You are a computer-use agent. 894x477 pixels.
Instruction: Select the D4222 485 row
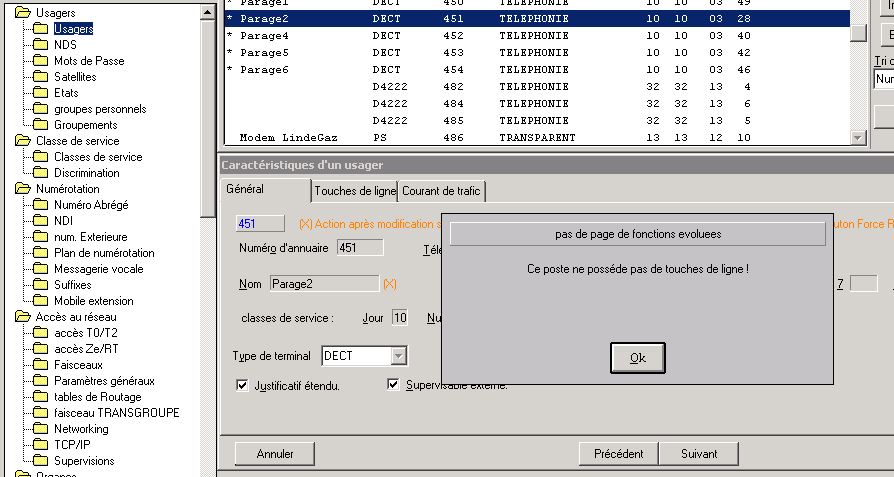click(x=537, y=121)
